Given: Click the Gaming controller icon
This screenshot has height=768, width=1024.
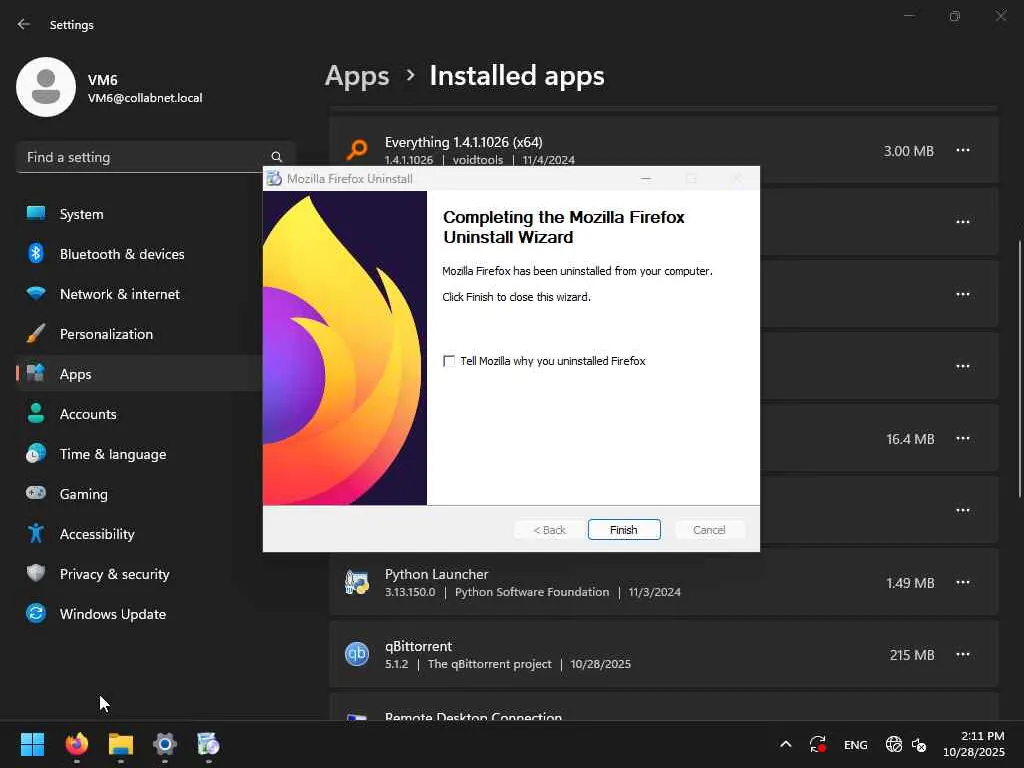Looking at the screenshot, I should coord(36,492).
